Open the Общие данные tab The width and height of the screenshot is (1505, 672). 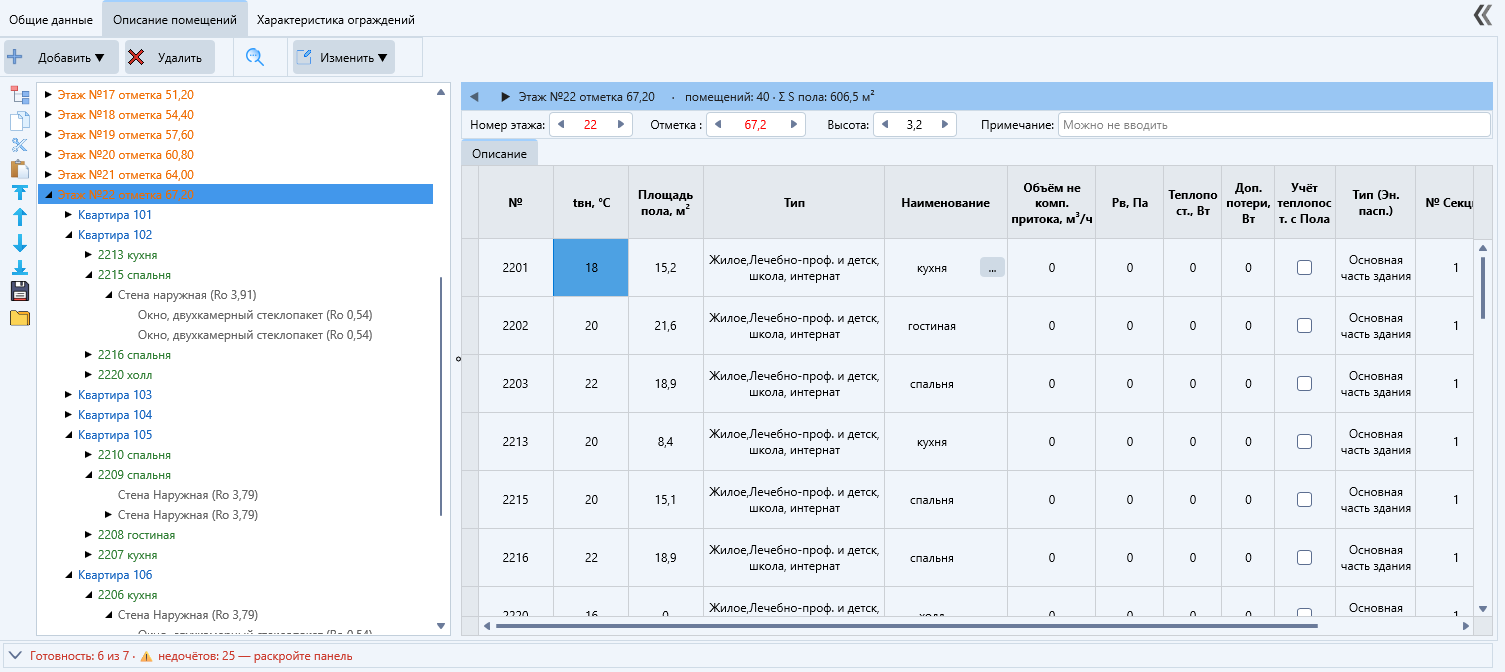point(51,19)
